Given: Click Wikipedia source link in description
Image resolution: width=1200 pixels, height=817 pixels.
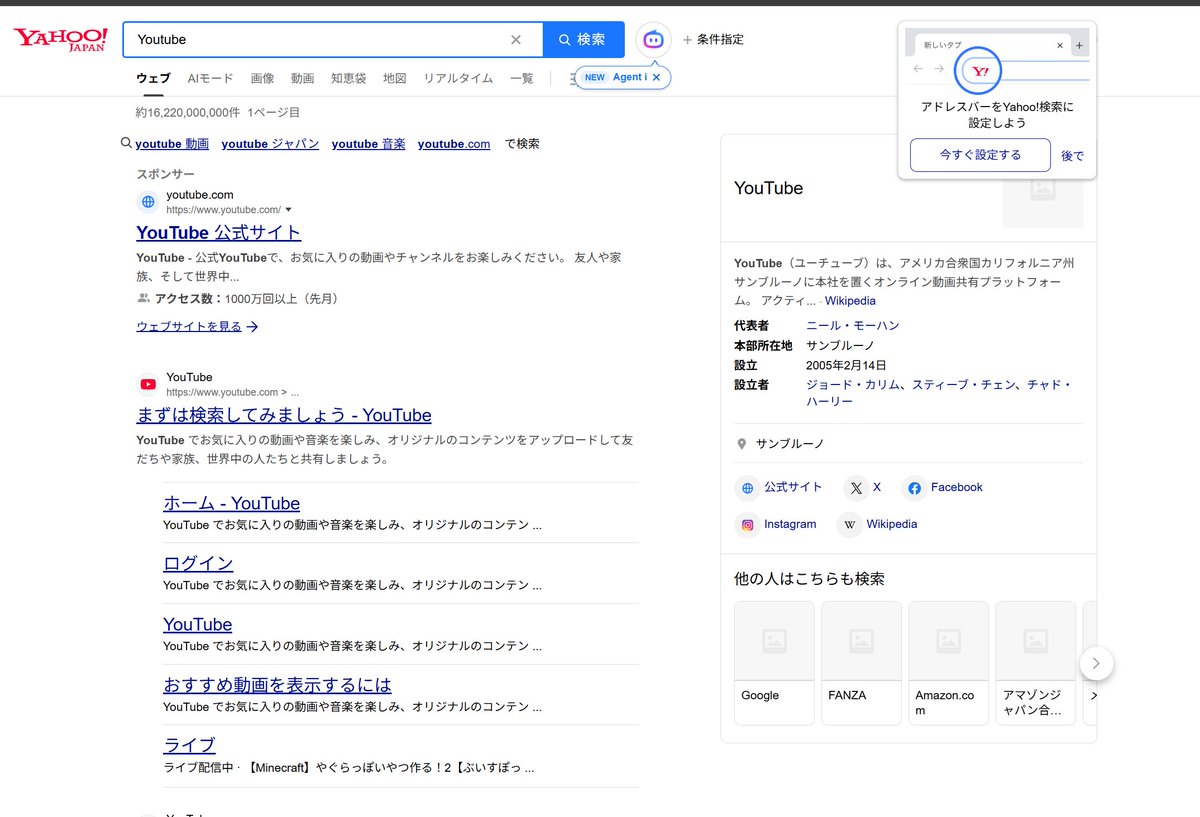Looking at the screenshot, I should (x=850, y=301).
